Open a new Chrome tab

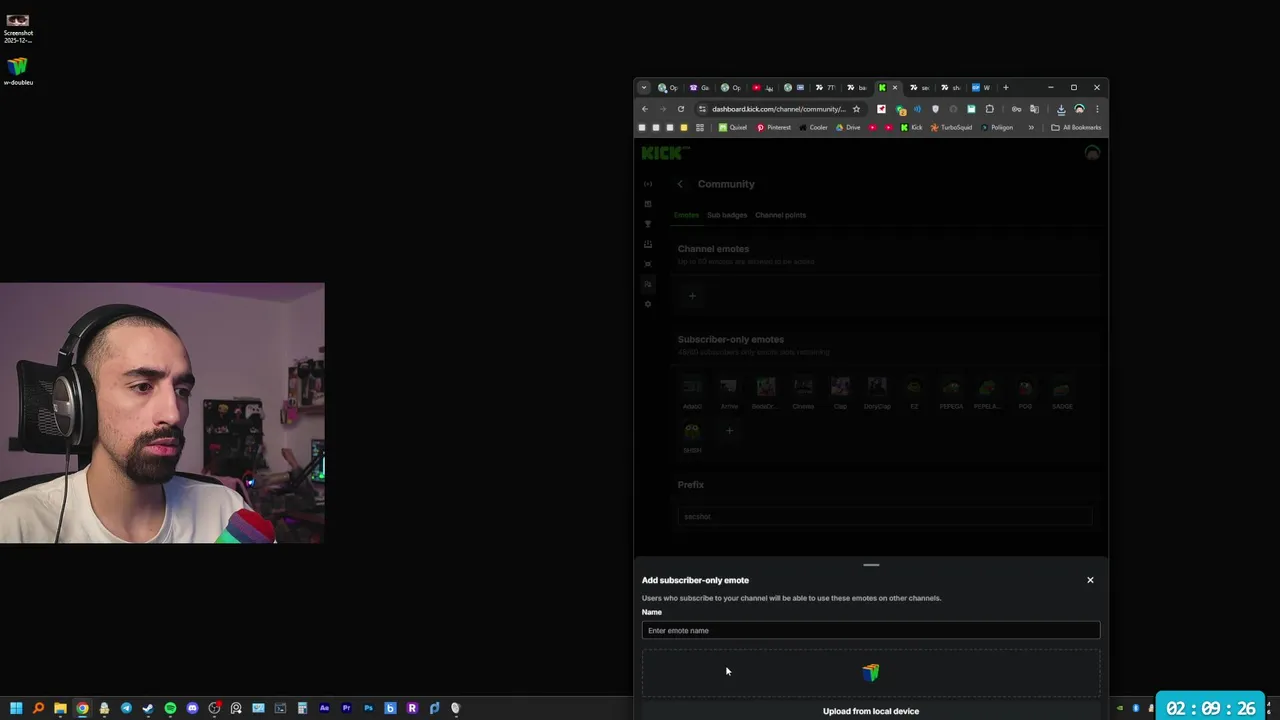tap(1006, 87)
